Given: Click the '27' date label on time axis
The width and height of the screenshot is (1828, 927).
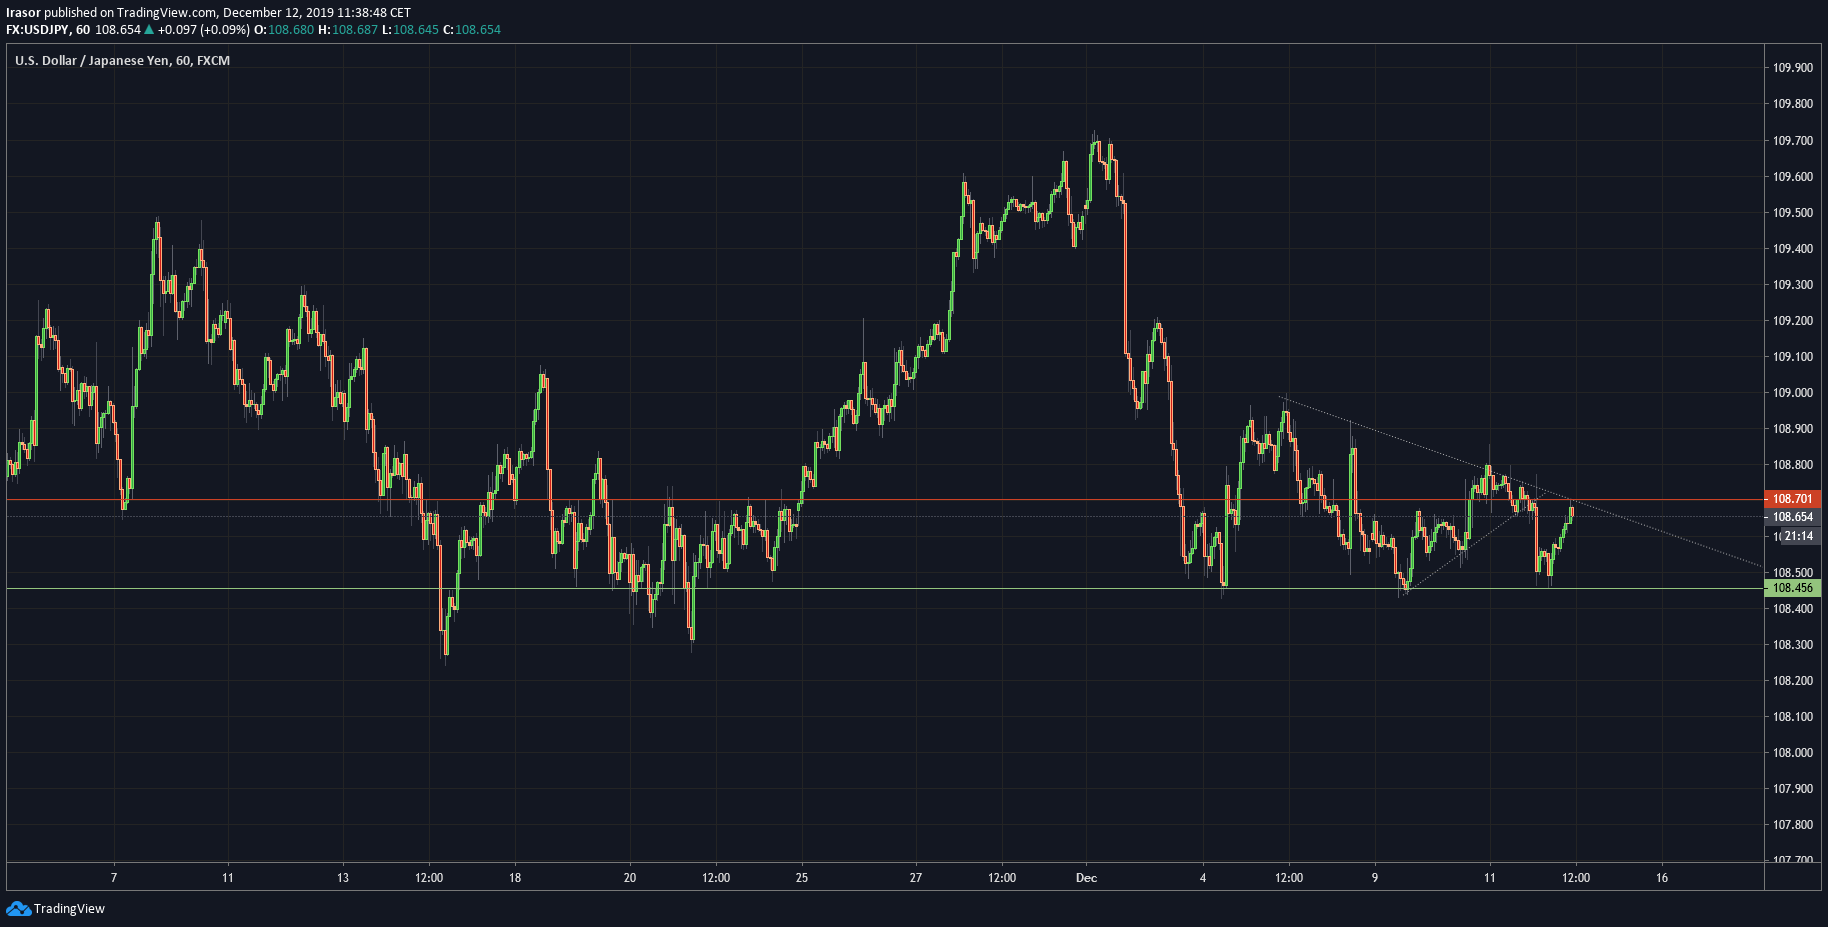Looking at the screenshot, I should click(x=916, y=878).
